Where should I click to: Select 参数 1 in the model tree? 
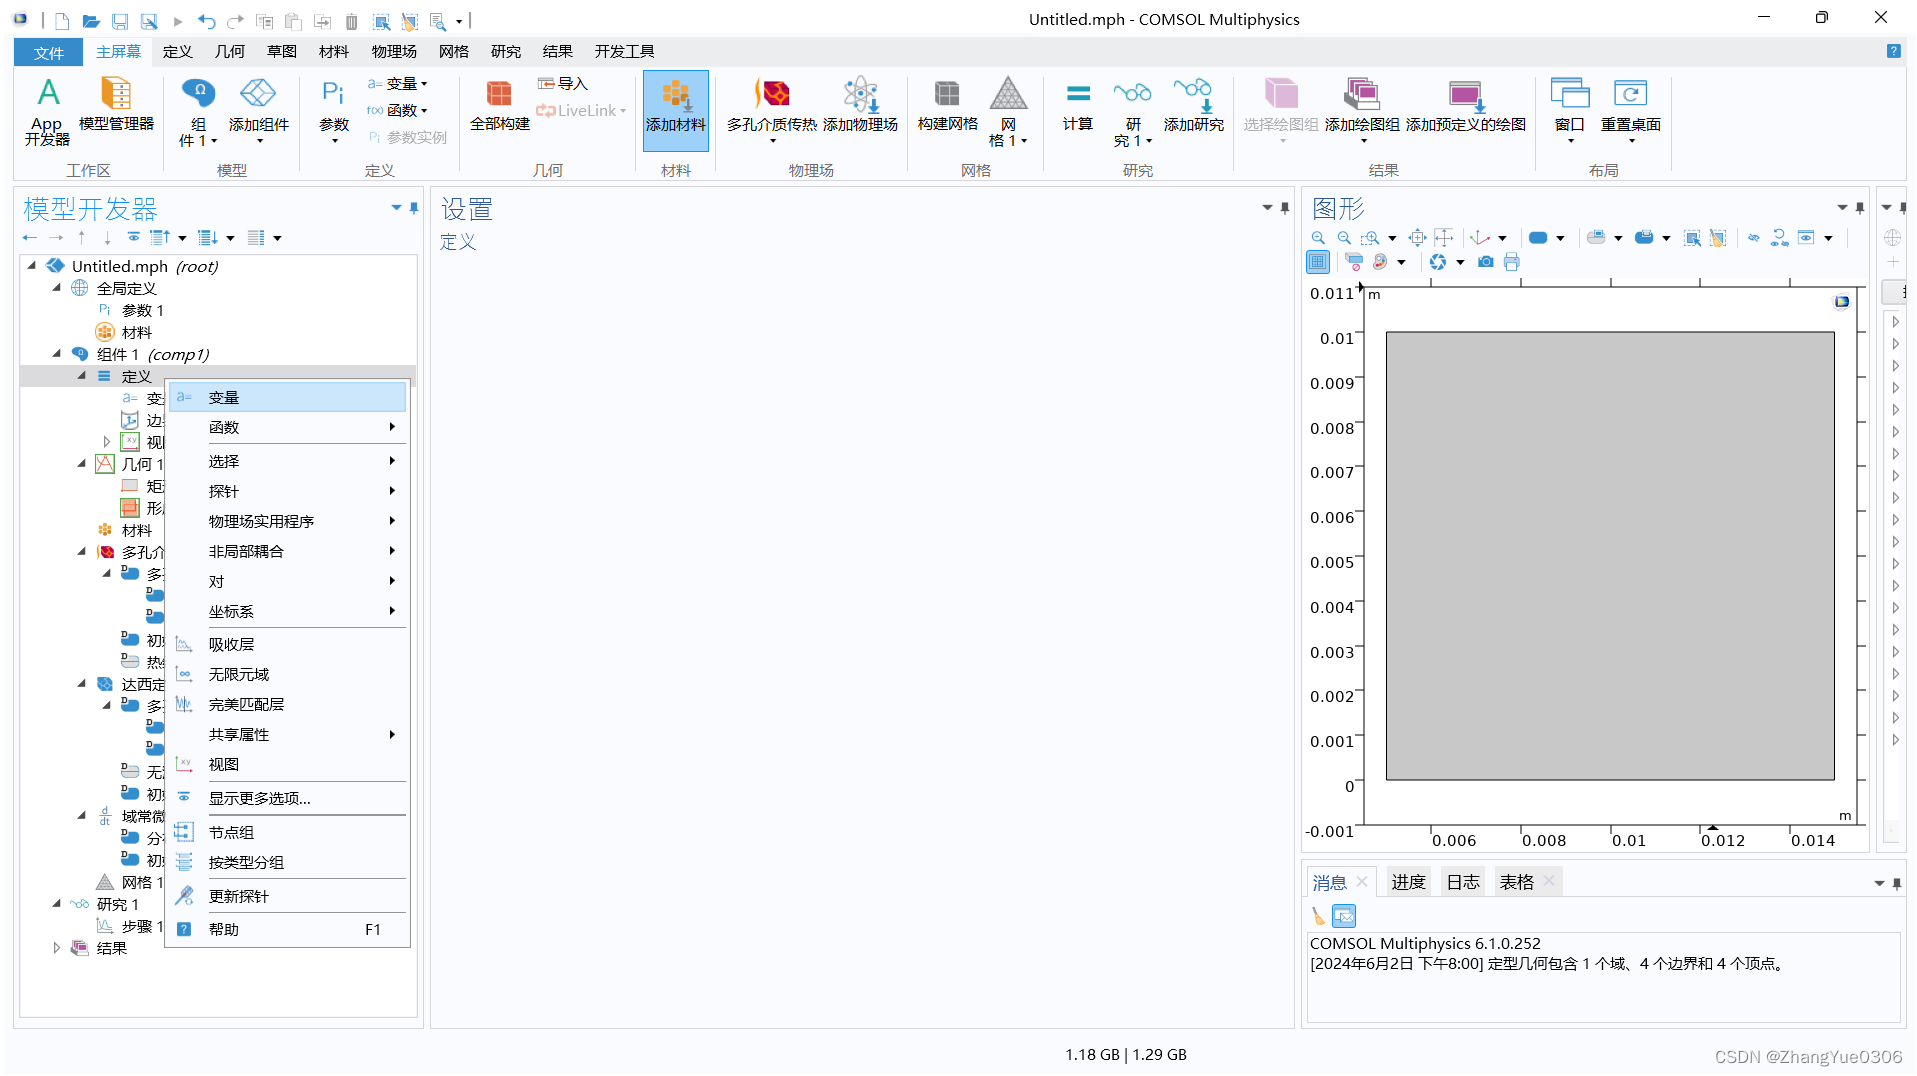(x=143, y=310)
